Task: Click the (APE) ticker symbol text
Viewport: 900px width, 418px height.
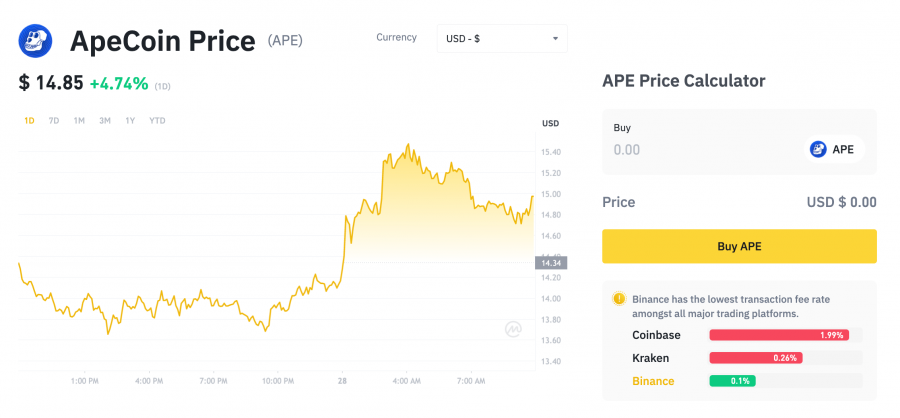Action: coord(285,41)
